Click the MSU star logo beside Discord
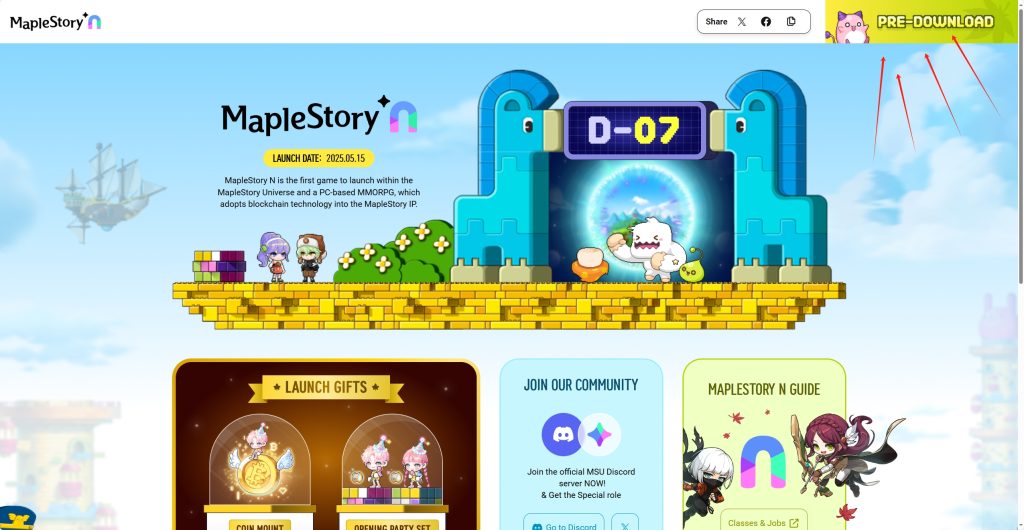Viewport: 1024px width, 530px height. (x=600, y=434)
